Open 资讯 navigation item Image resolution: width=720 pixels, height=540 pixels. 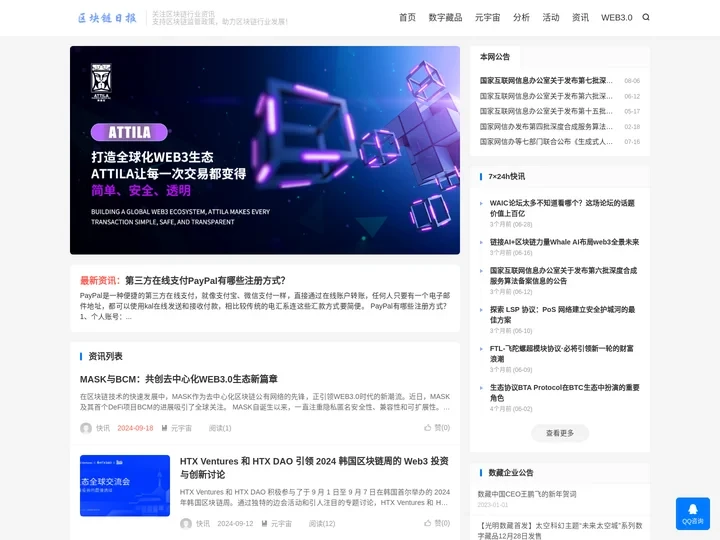(580, 17)
